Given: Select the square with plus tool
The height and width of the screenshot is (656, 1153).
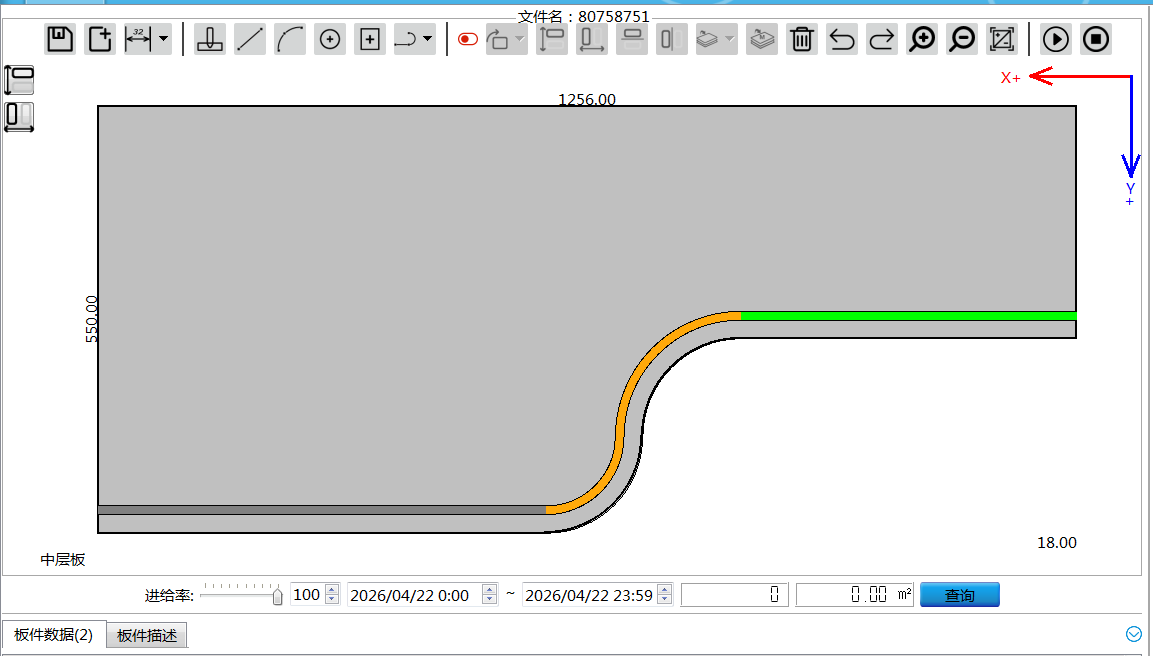Looking at the screenshot, I should tap(370, 39).
